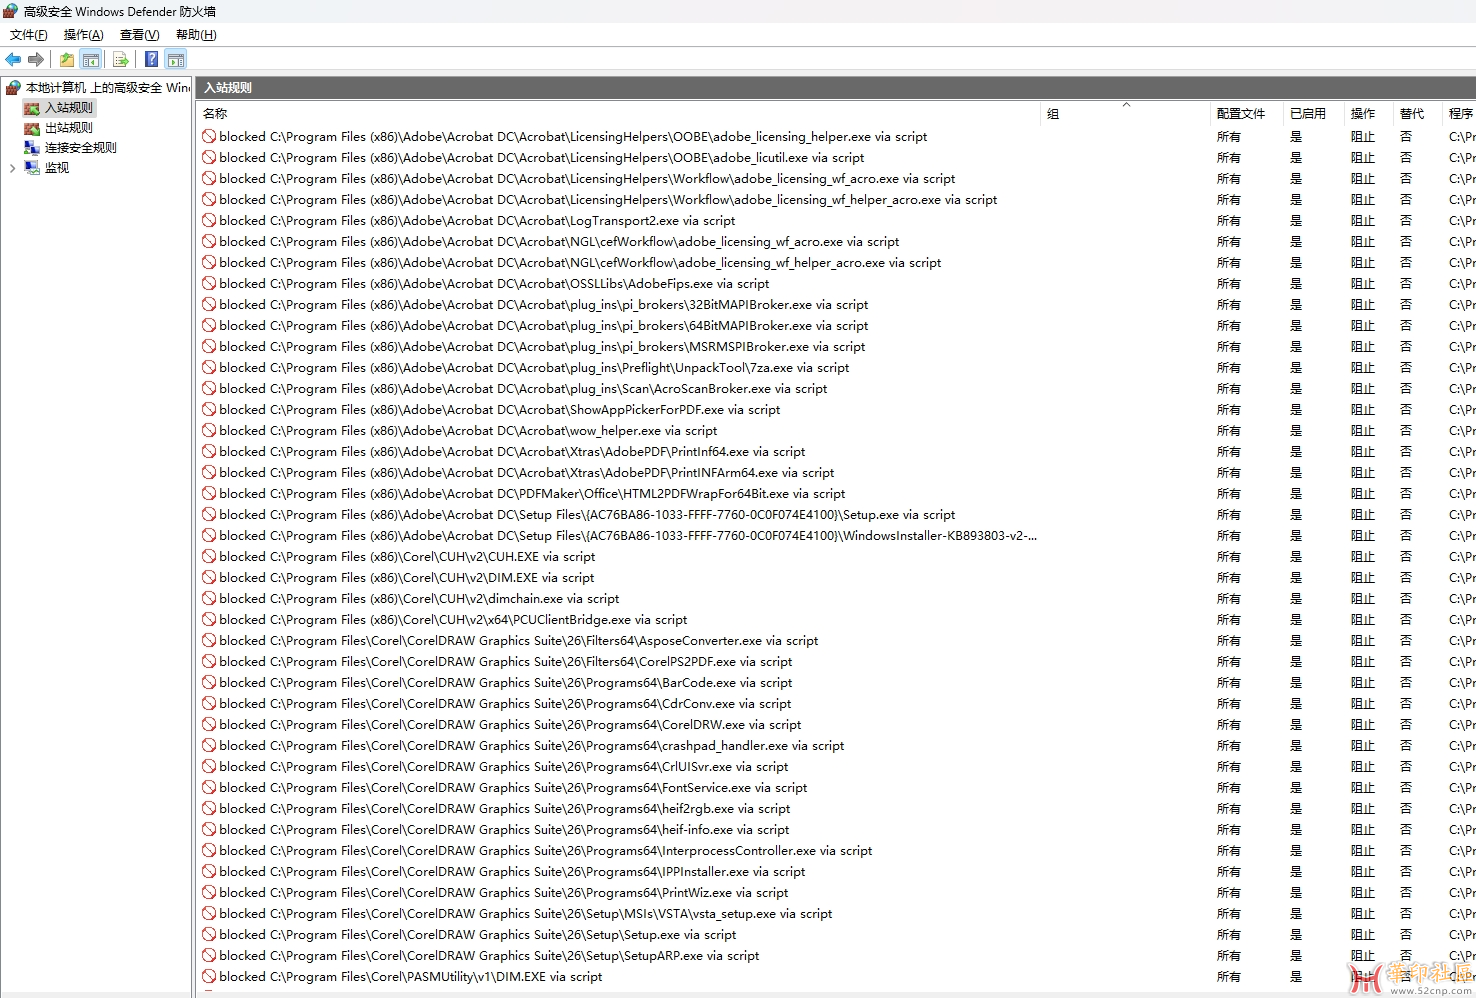This screenshot has height=998, width=1476.
Task: Click the Forward arrow toolbar icon
Action: click(36, 59)
